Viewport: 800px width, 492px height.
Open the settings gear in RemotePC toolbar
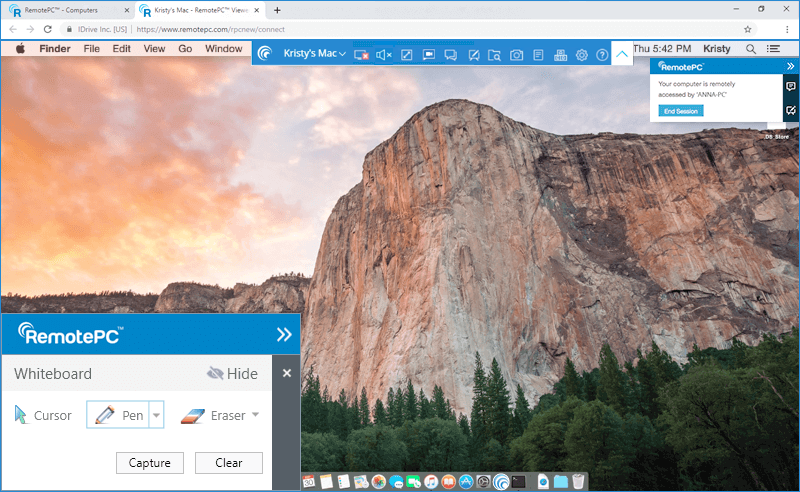point(581,55)
